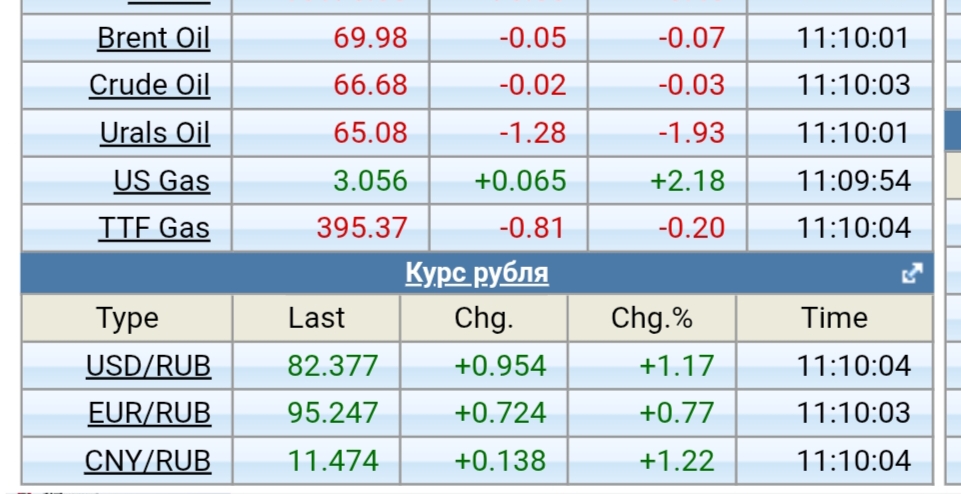Click the Type column header

click(127, 319)
